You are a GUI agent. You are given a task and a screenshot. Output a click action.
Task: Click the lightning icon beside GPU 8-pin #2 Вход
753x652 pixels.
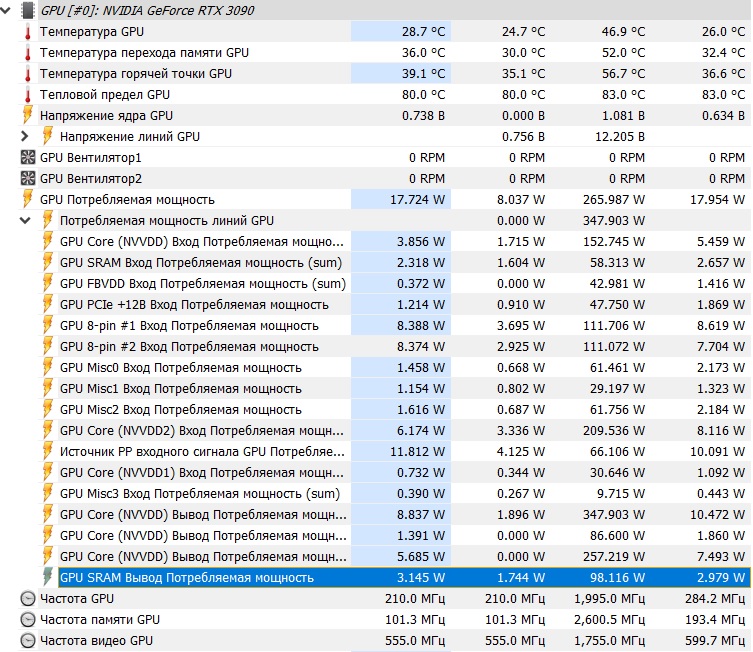(48, 346)
